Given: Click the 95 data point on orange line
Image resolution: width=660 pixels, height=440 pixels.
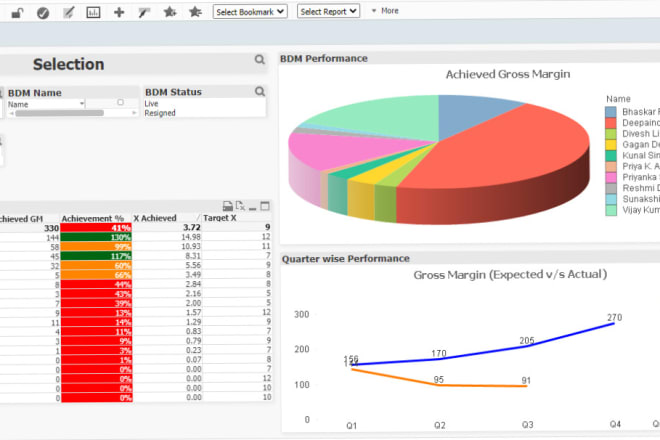Looking at the screenshot, I should pos(439,384).
